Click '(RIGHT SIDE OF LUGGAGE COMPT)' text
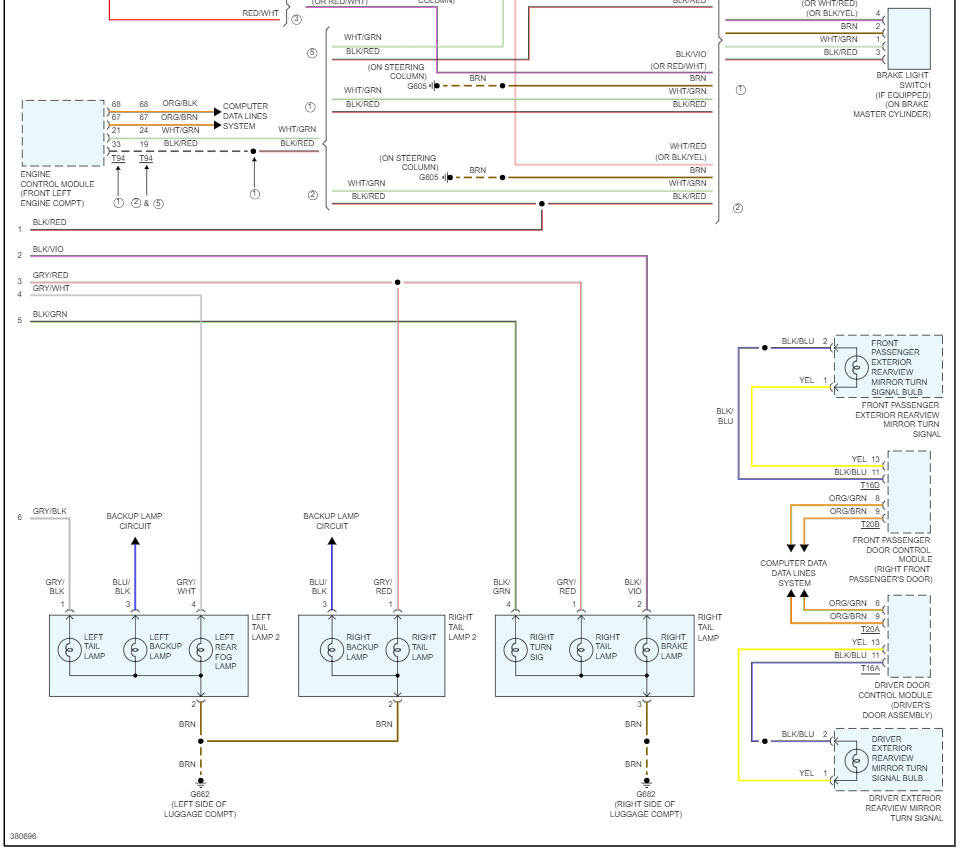 (645, 809)
